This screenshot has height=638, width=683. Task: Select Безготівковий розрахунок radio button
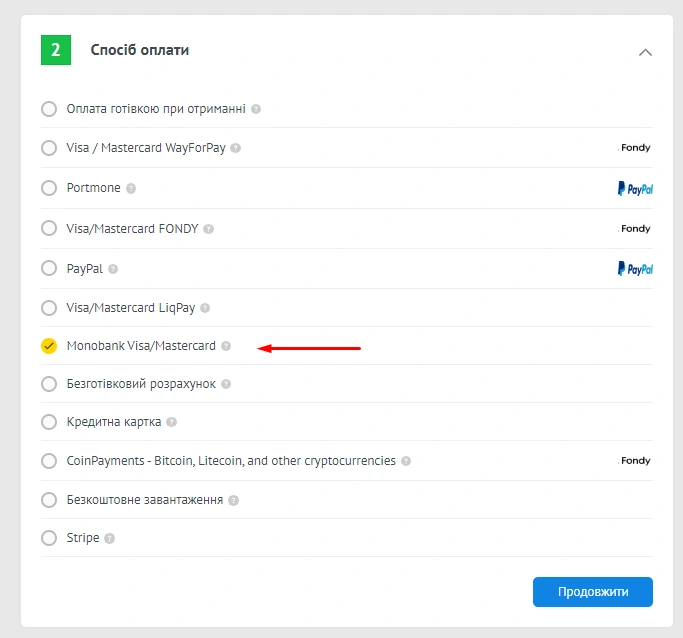[49, 384]
